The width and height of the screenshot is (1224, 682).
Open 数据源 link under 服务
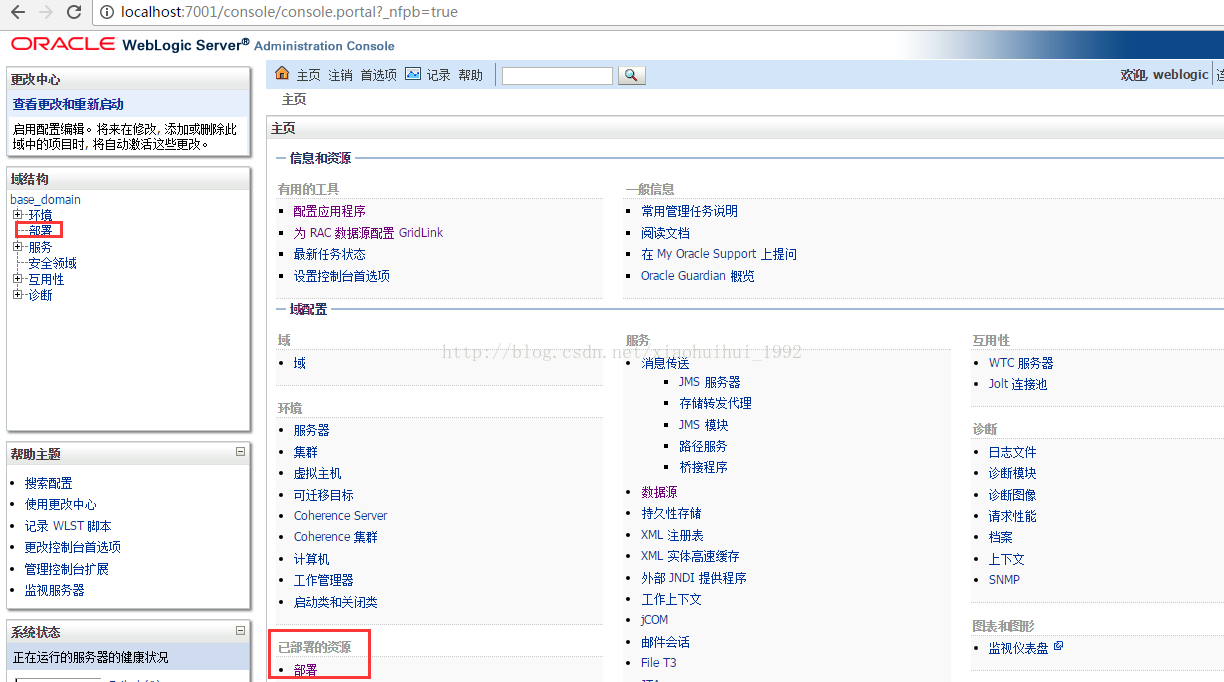click(x=659, y=492)
